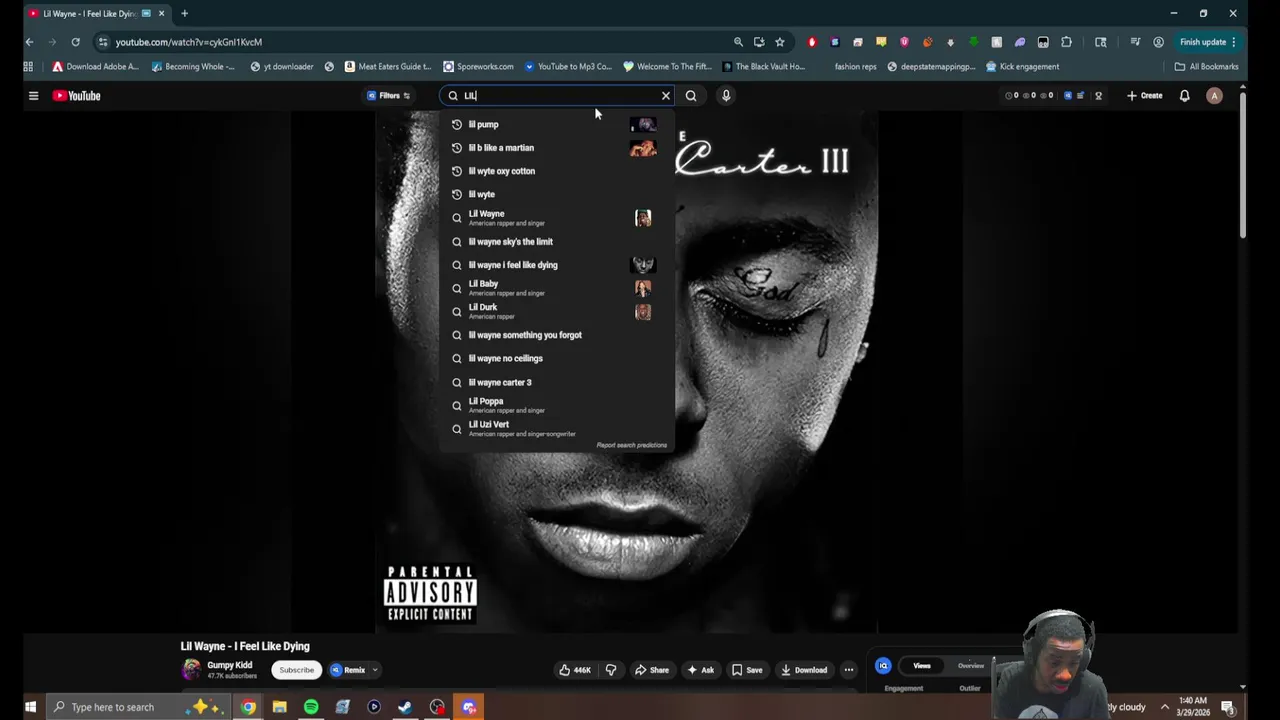
Task: Switch to the Views tab in stats panel
Action: pos(922,666)
